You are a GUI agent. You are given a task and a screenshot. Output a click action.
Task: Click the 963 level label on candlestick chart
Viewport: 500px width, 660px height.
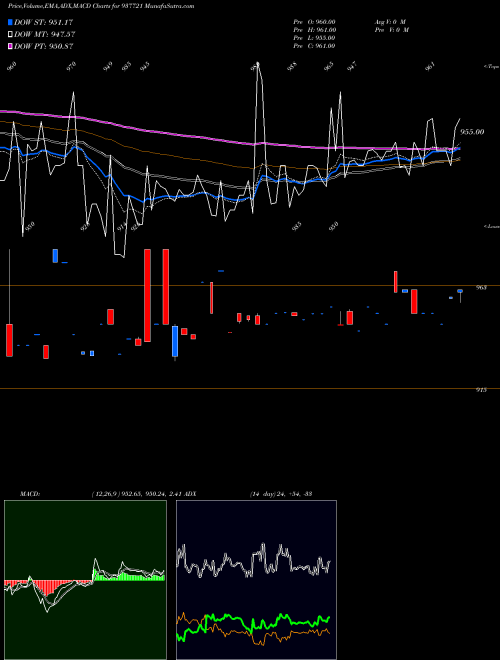481,287
